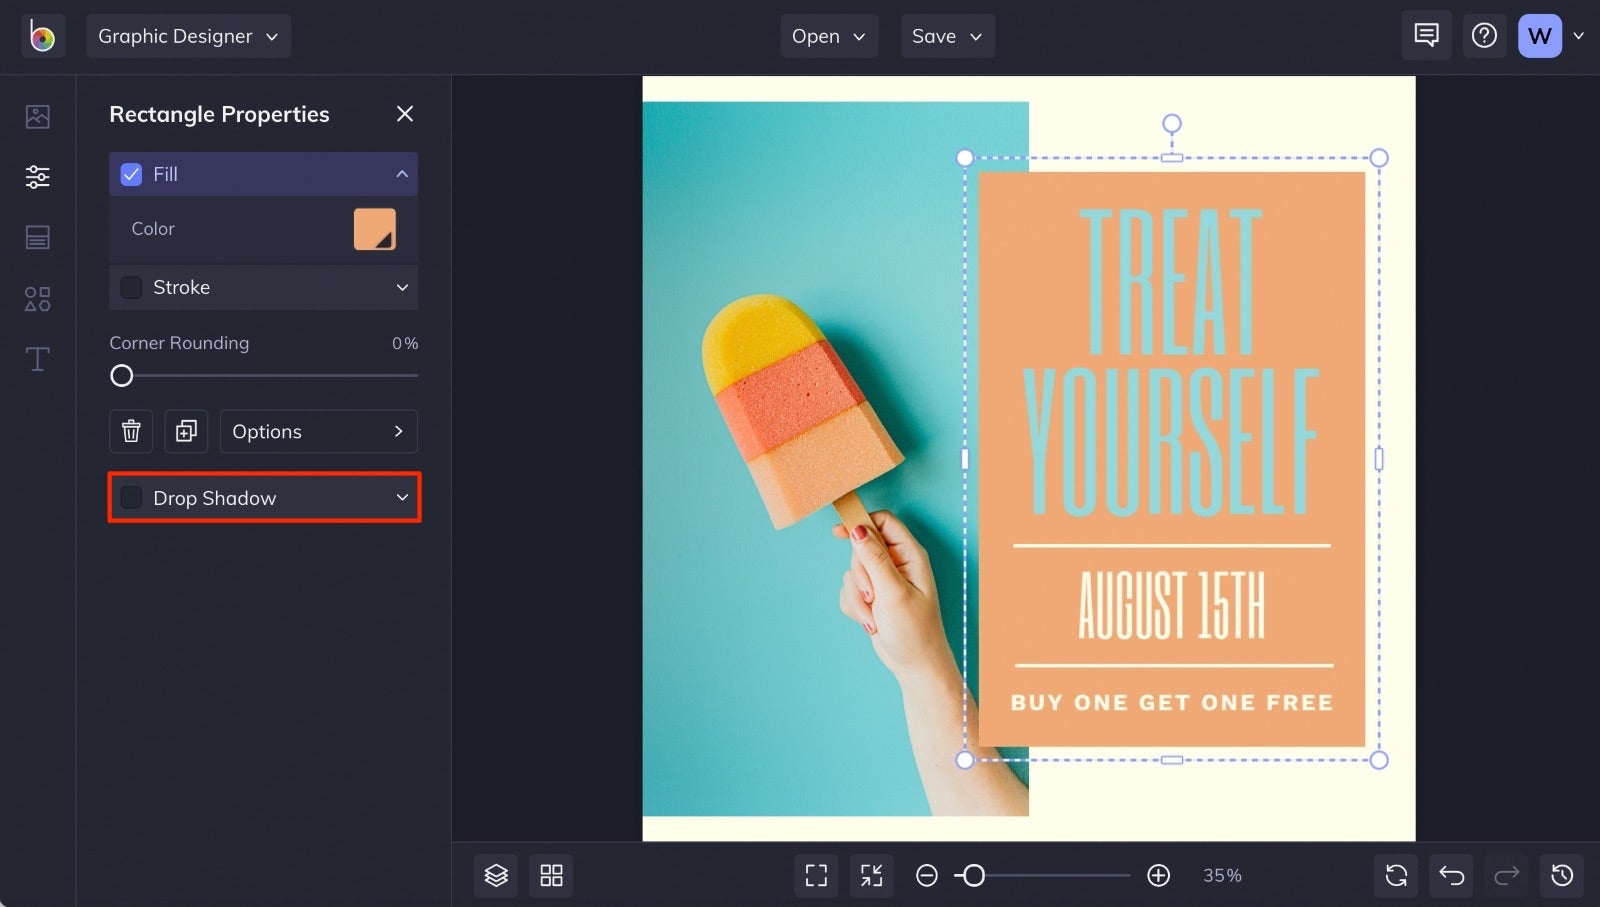Open the Save dropdown menu
This screenshot has width=1600, height=907.
(x=947, y=35)
